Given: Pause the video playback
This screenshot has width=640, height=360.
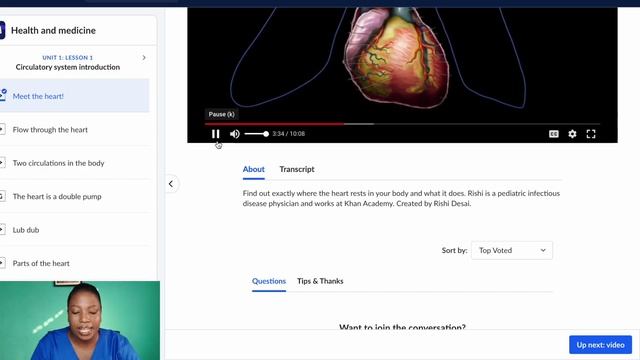Looking at the screenshot, I should tap(216, 134).
